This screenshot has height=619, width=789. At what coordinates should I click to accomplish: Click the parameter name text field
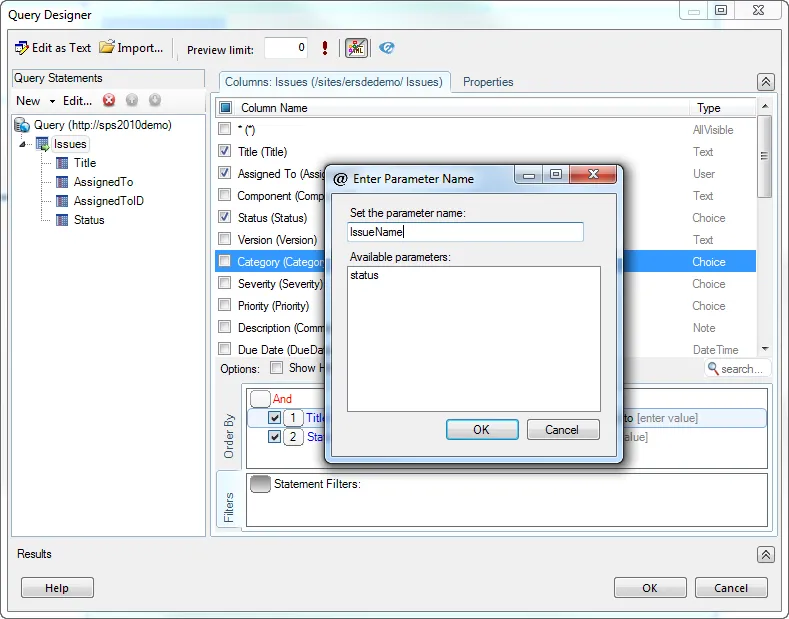465,232
